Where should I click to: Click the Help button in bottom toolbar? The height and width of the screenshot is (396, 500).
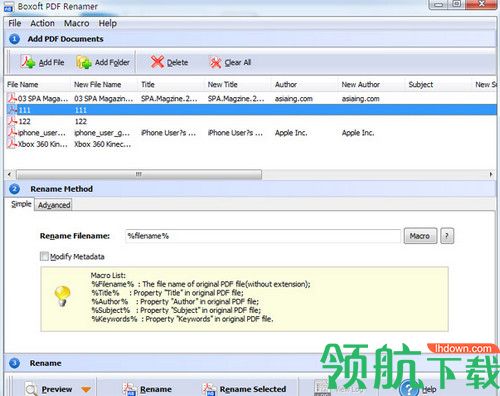click(418, 389)
